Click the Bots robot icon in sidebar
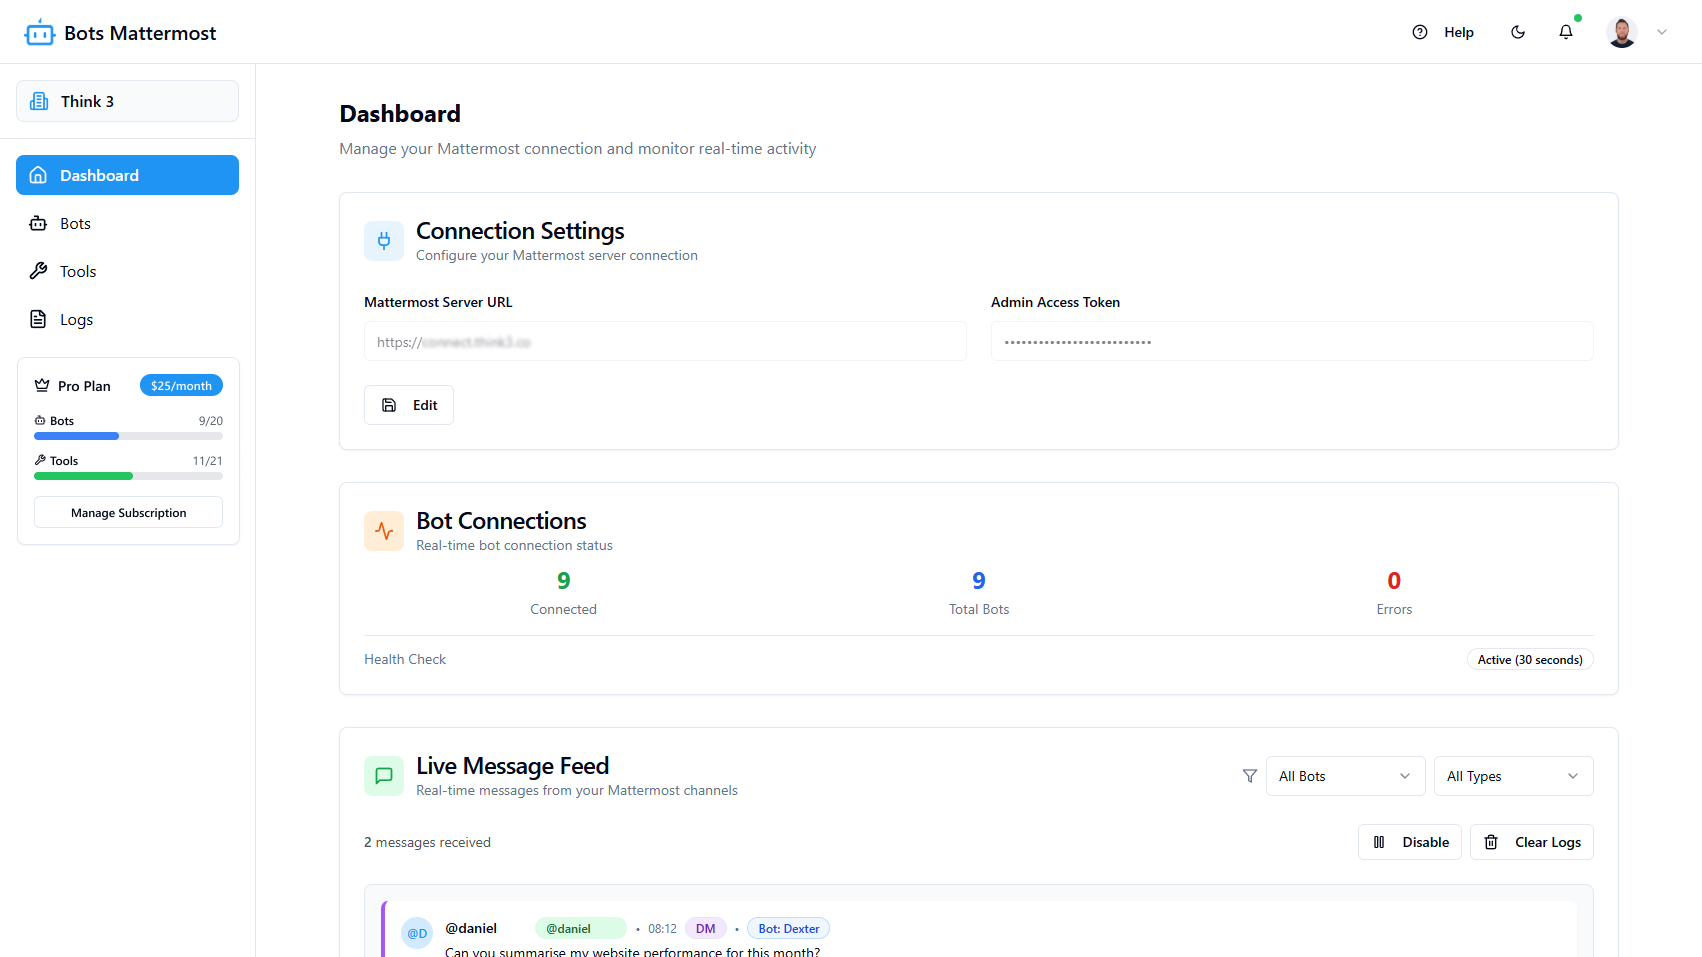The image size is (1702, 957). 38,223
